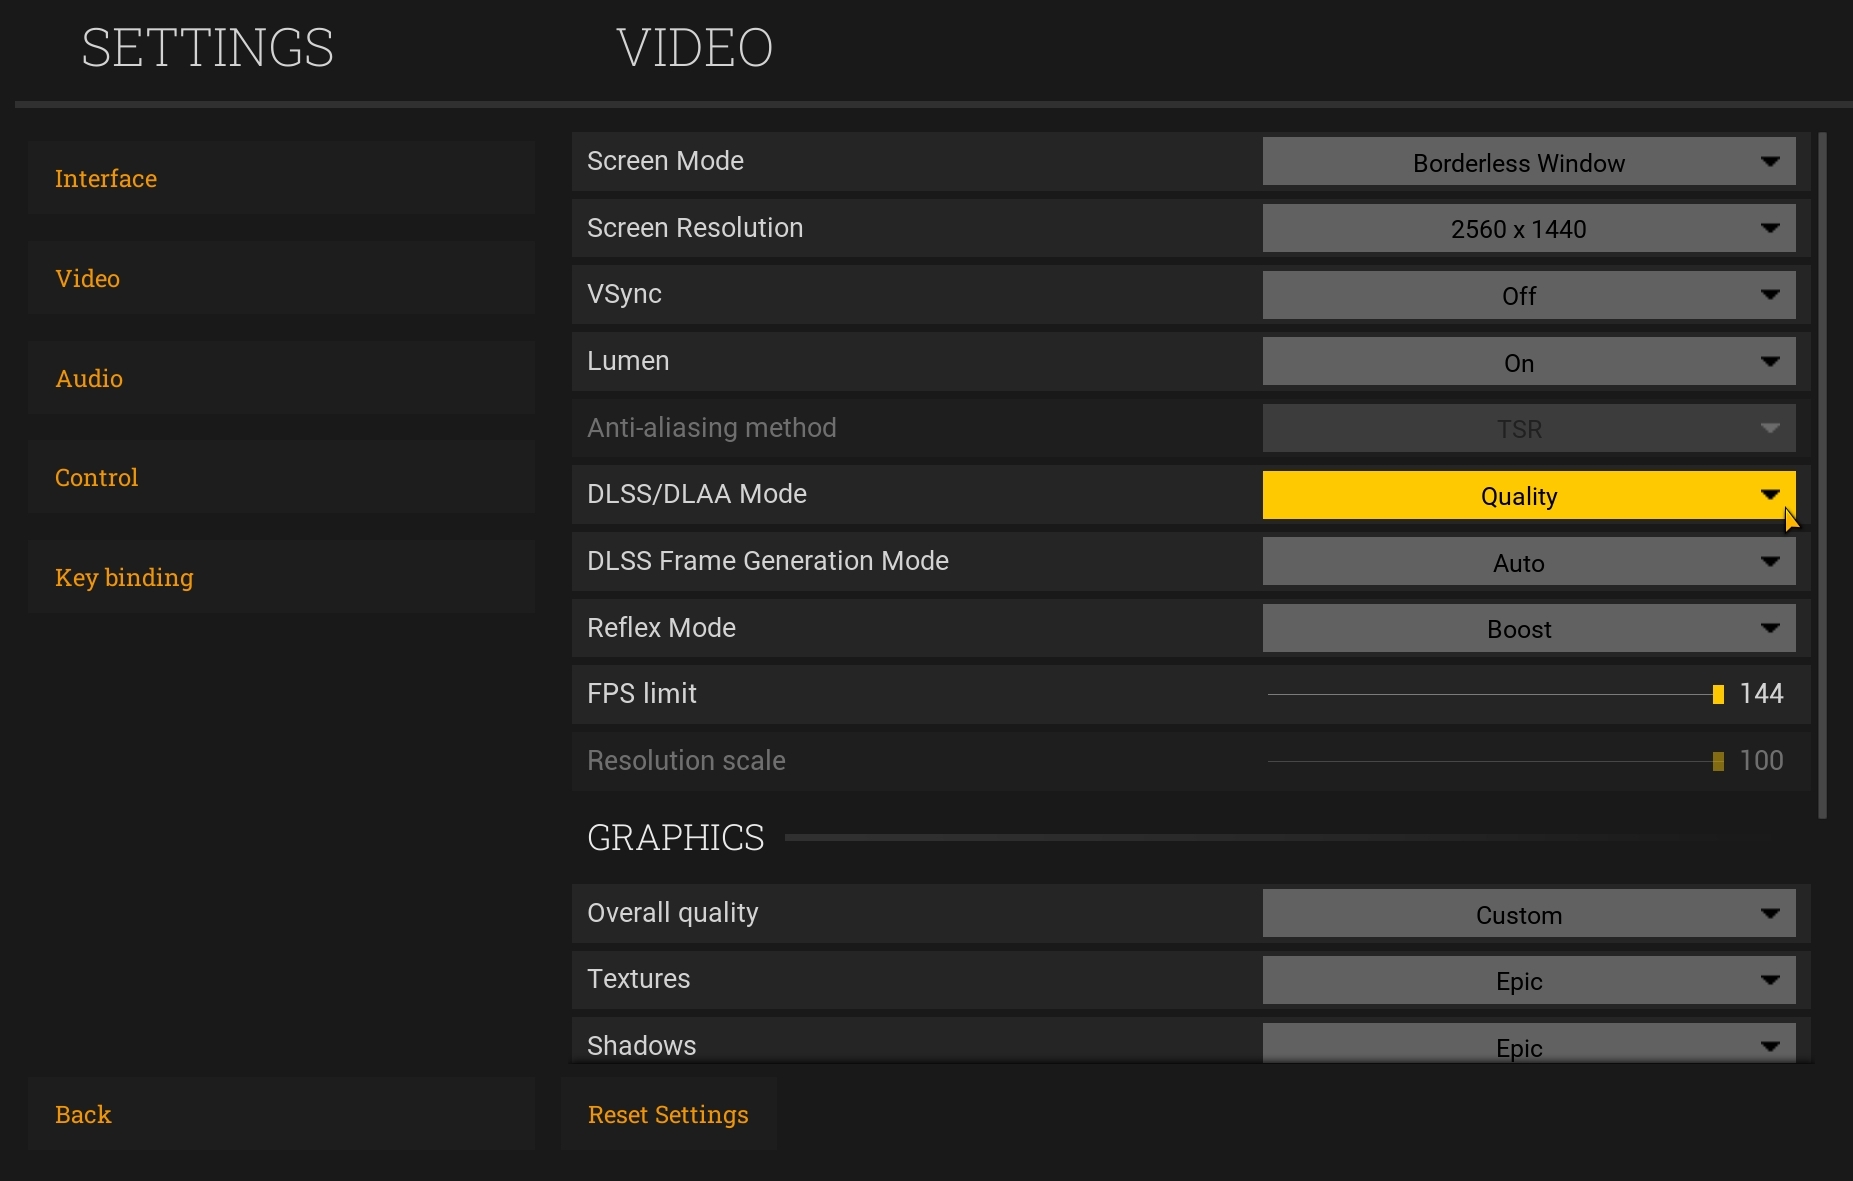Click the Resolution scale slider handle

click(x=1718, y=761)
